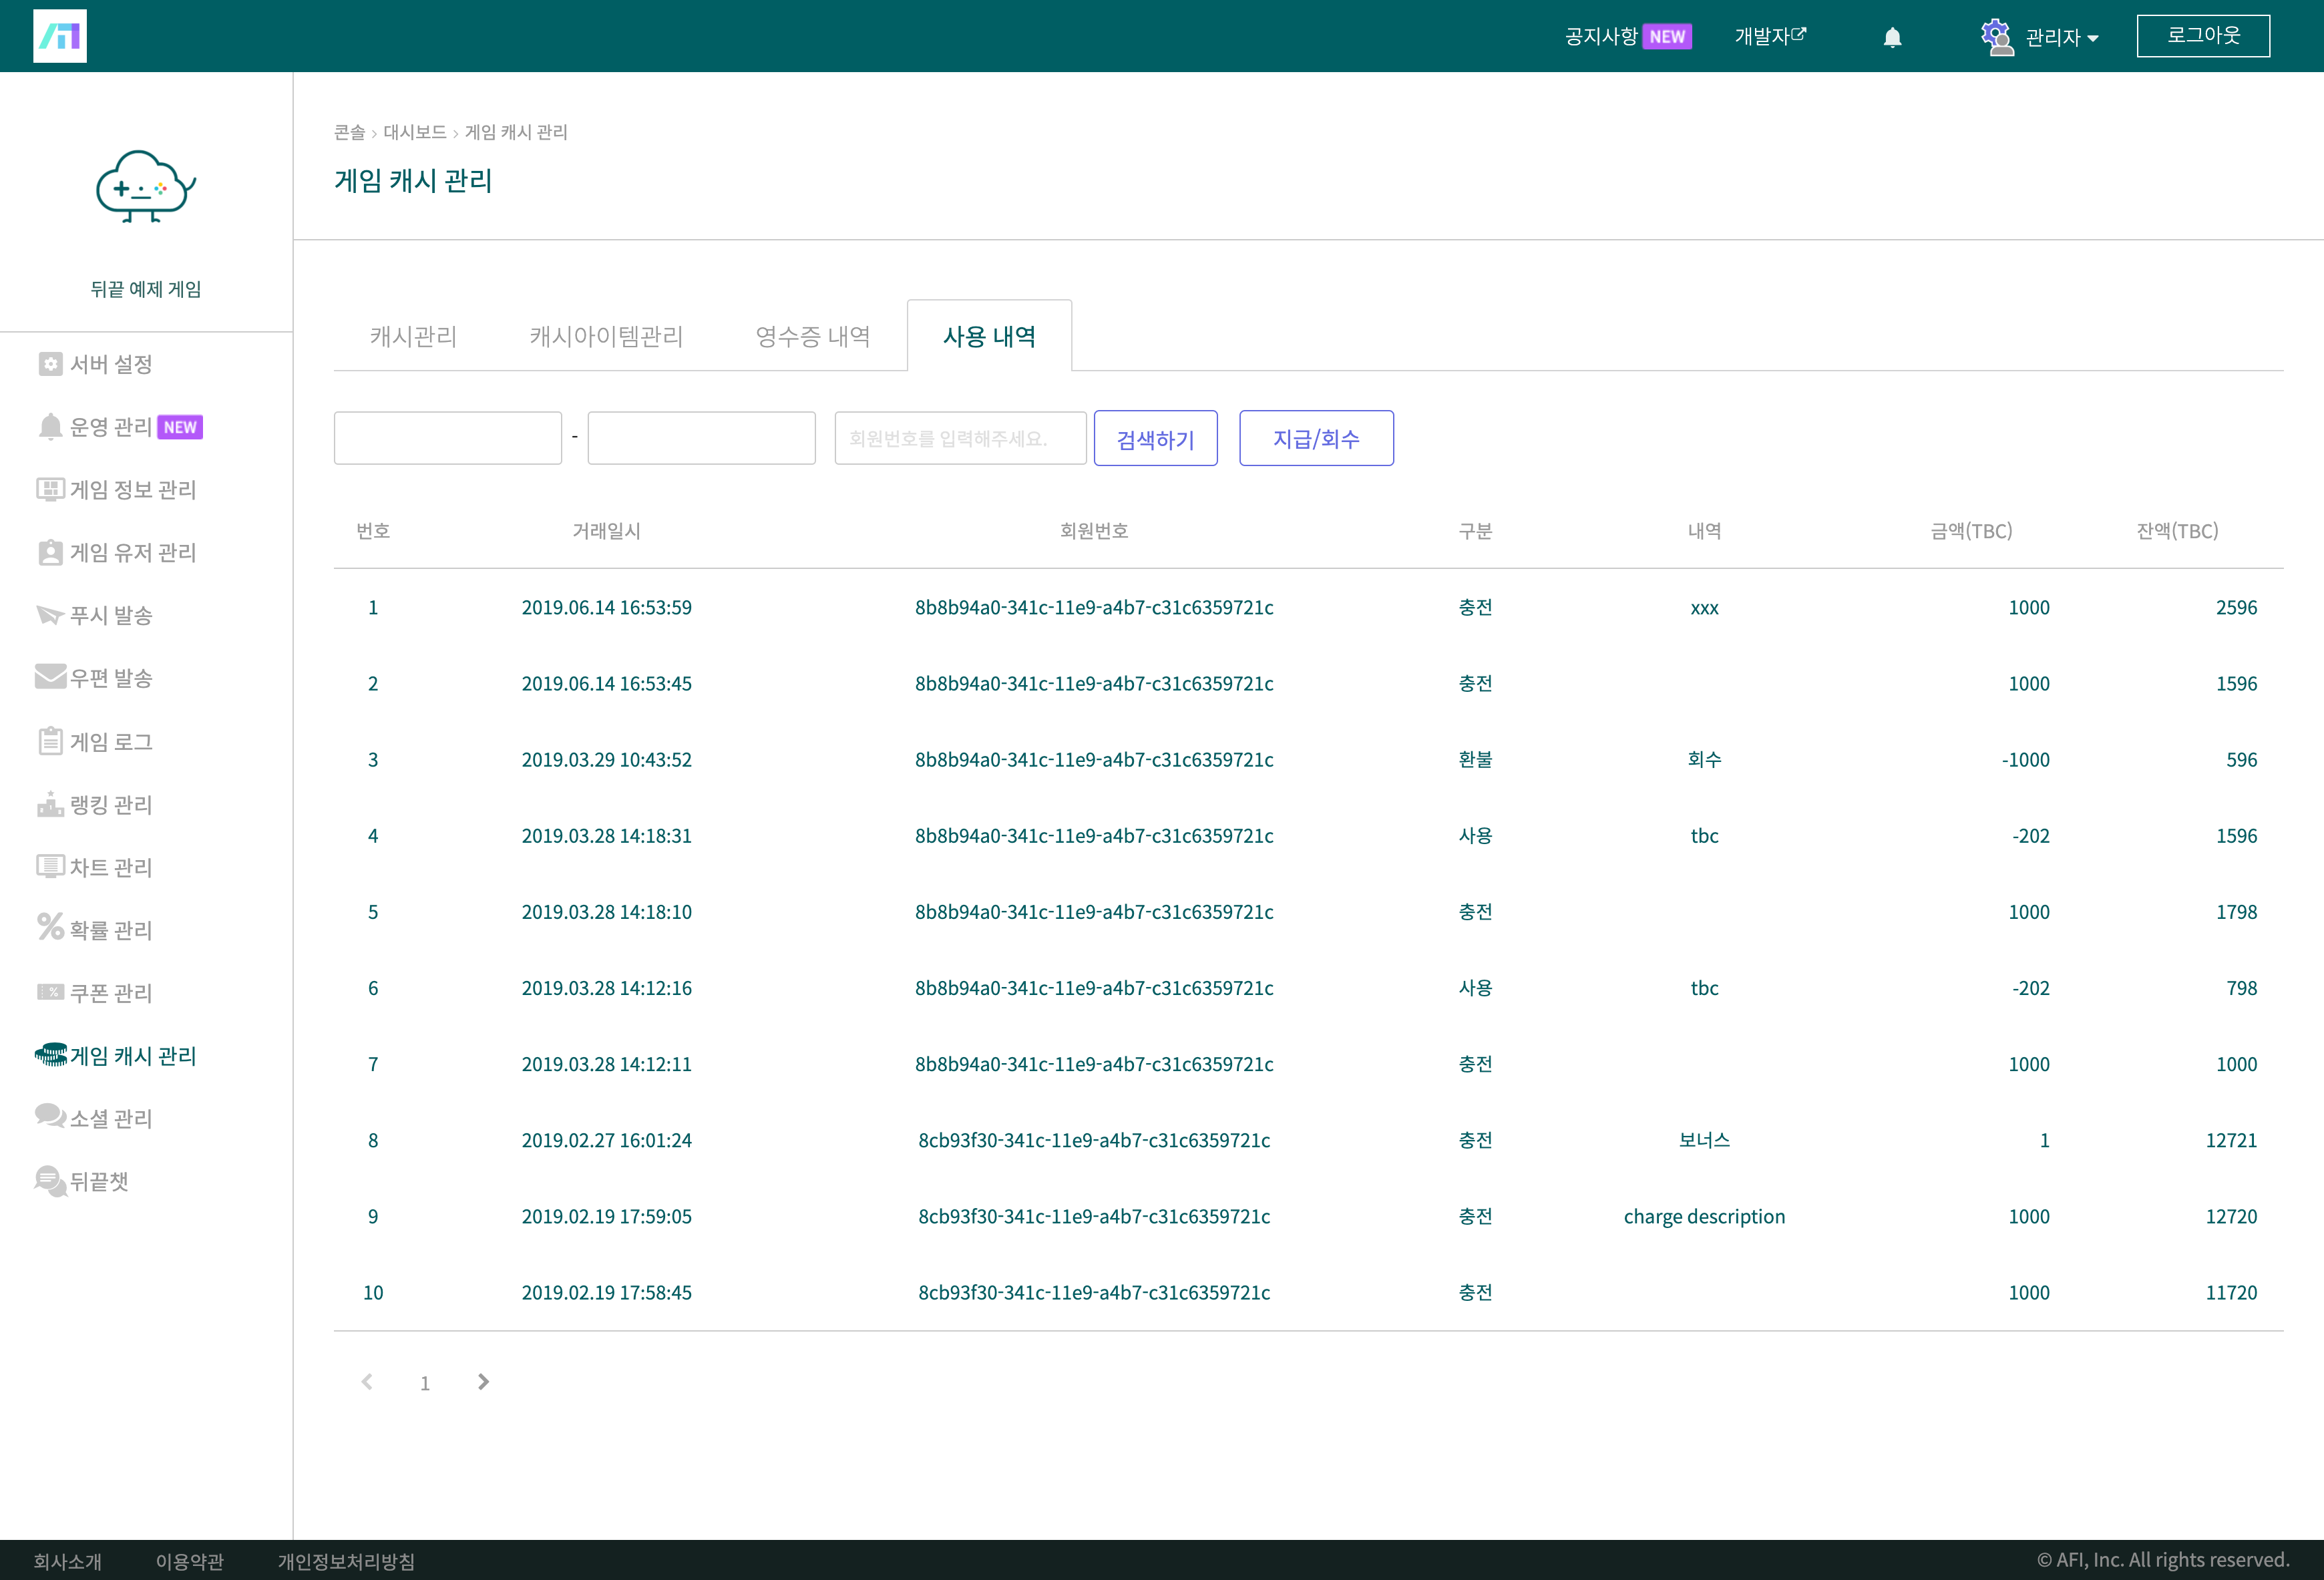Open 서버 설정 in the sidebar
The image size is (2324, 1580).
(x=112, y=364)
